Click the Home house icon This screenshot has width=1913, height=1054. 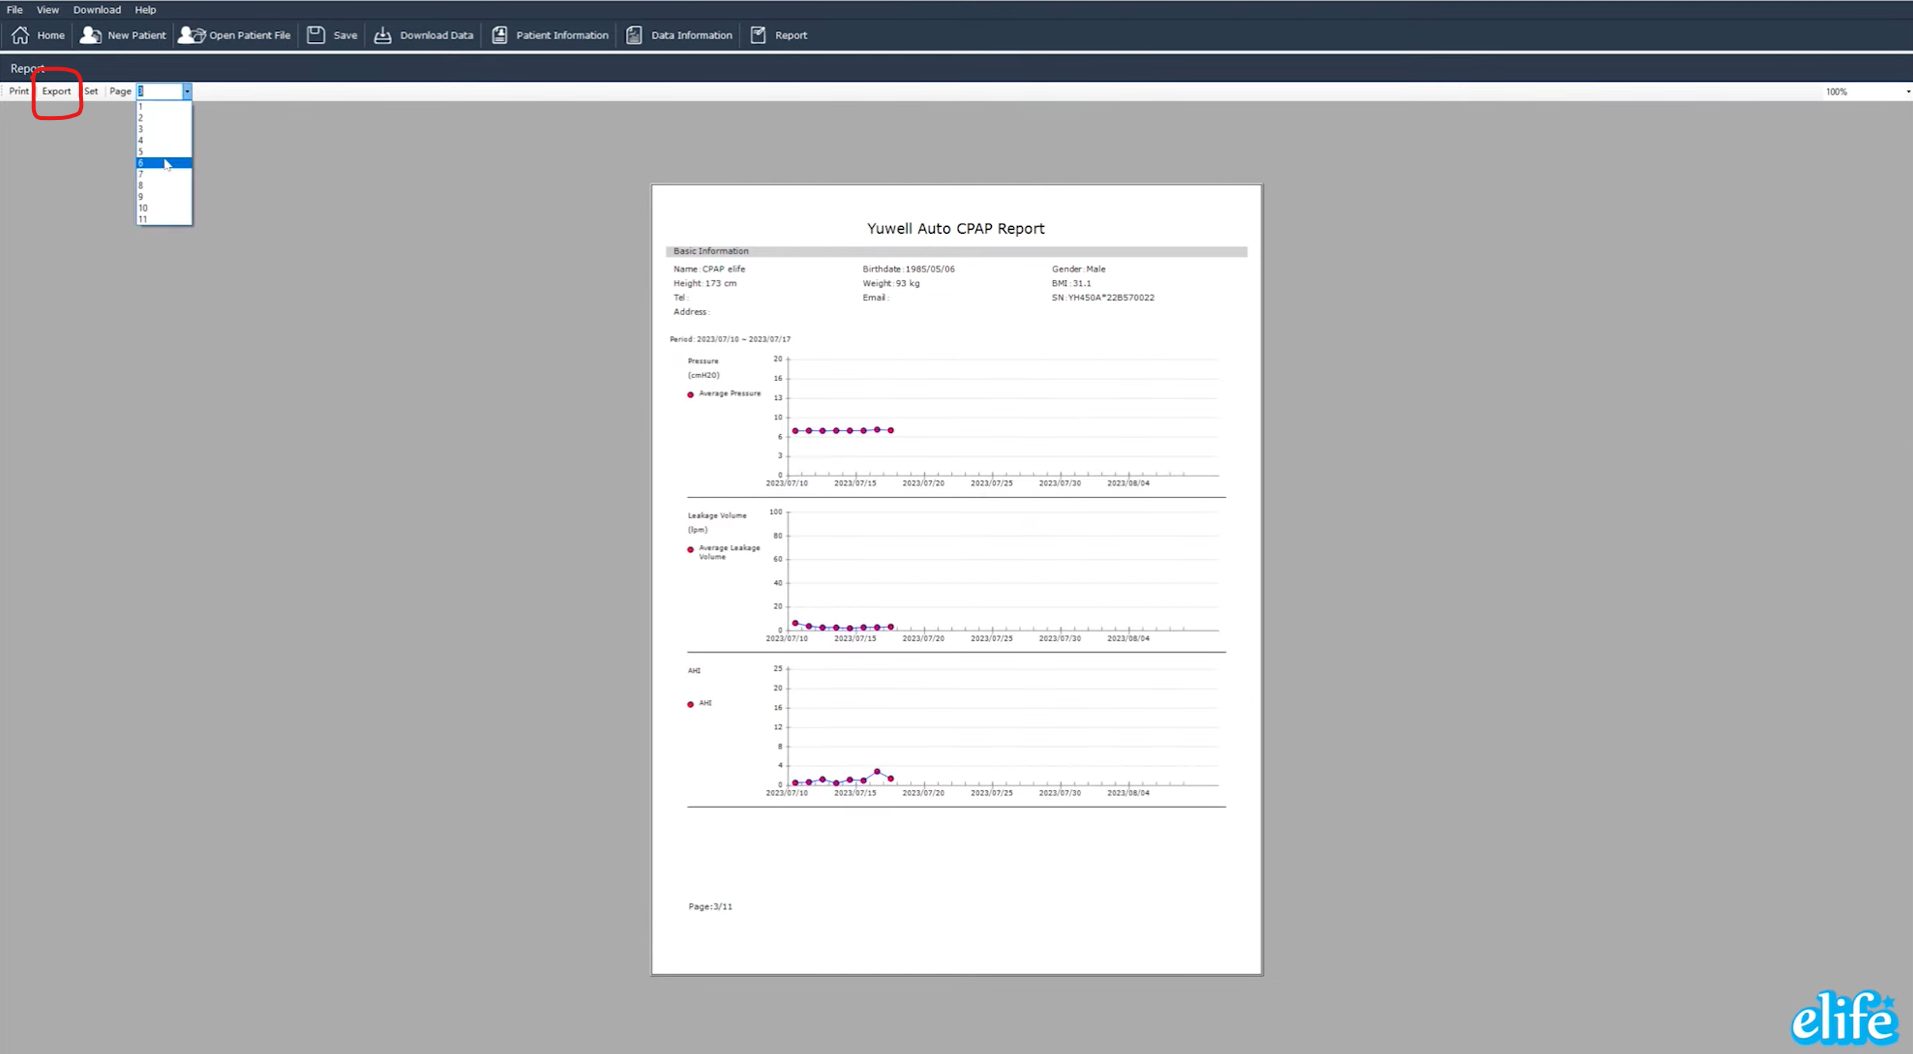click(20, 35)
